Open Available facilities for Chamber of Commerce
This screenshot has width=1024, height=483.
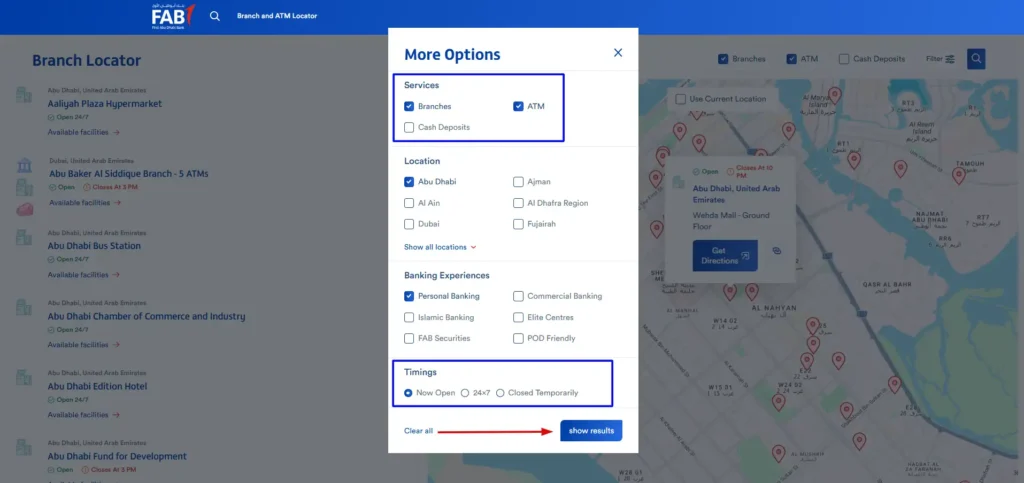tap(84, 345)
